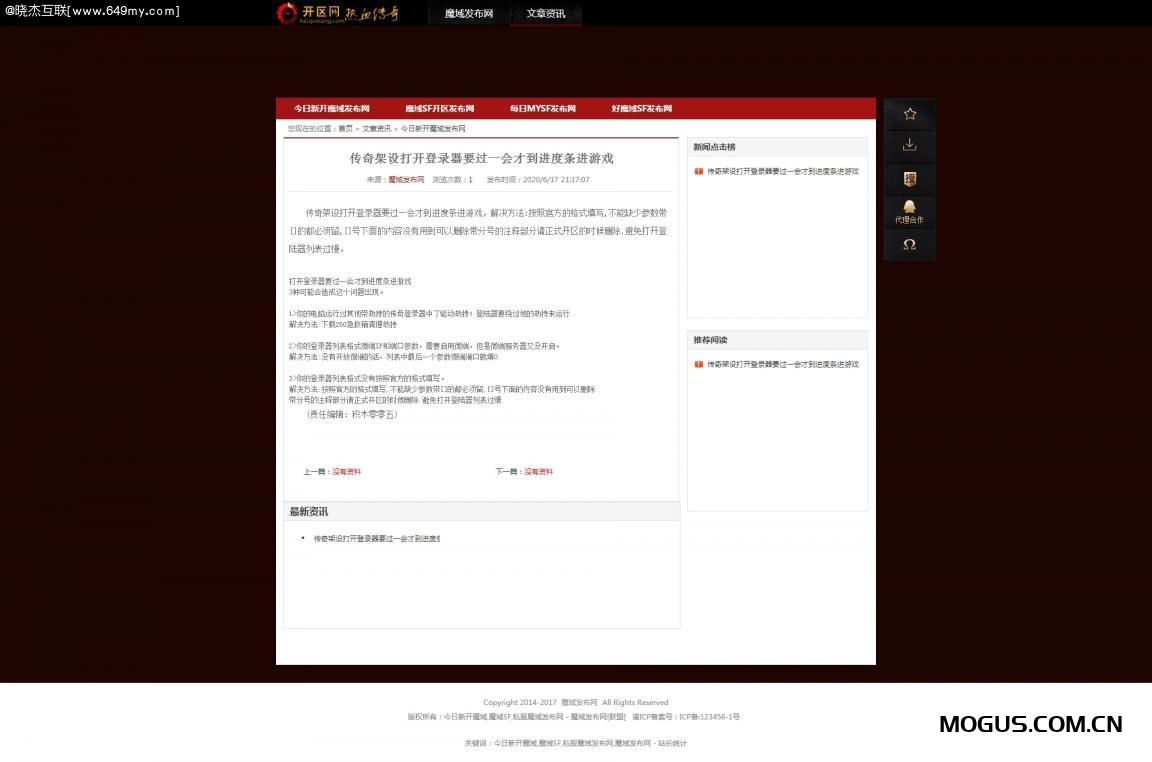This screenshot has width=1152, height=762.
Task: Select the Omega icon at sidebar bottom
Action: pyautogui.click(x=909, y=244)
